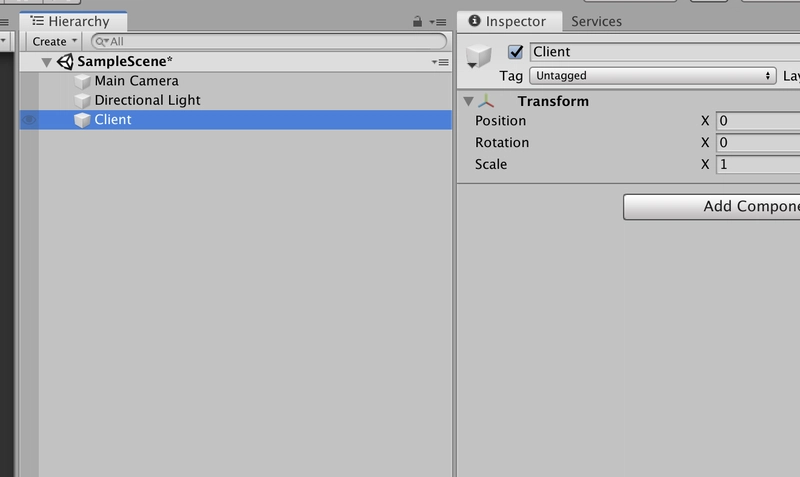
Task: Select Main Camera in the hierarchy
Action: pyautogui.click(x=136, y=81)
